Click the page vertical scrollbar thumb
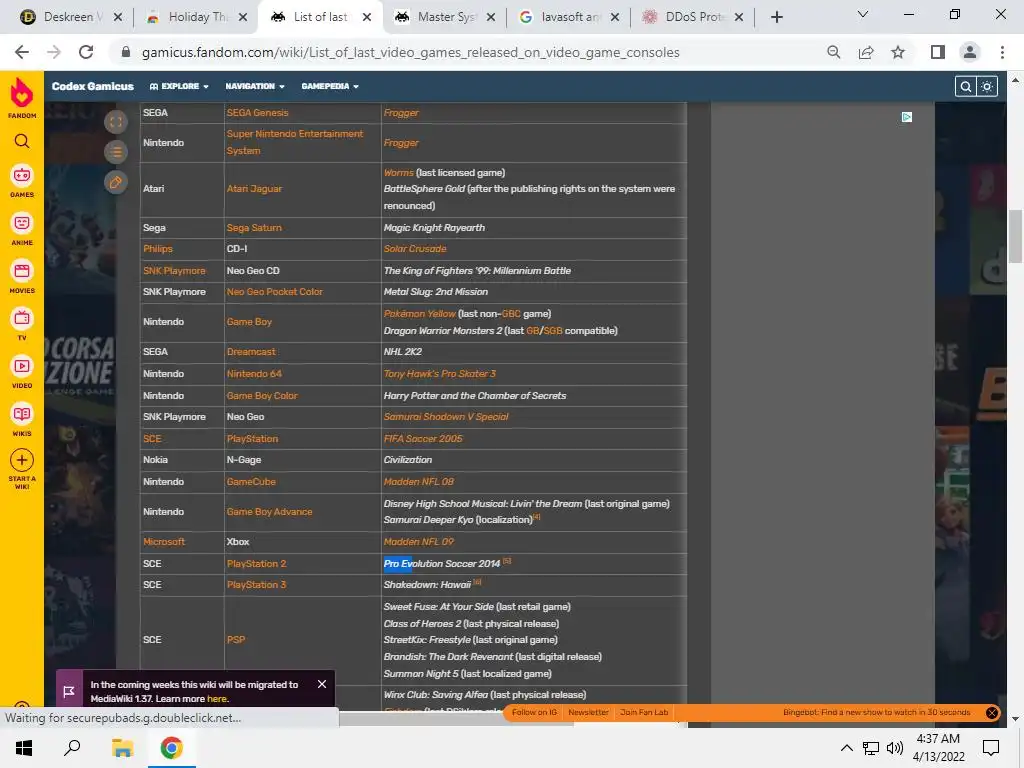 pyautogui.click(x=1015, y=235)
